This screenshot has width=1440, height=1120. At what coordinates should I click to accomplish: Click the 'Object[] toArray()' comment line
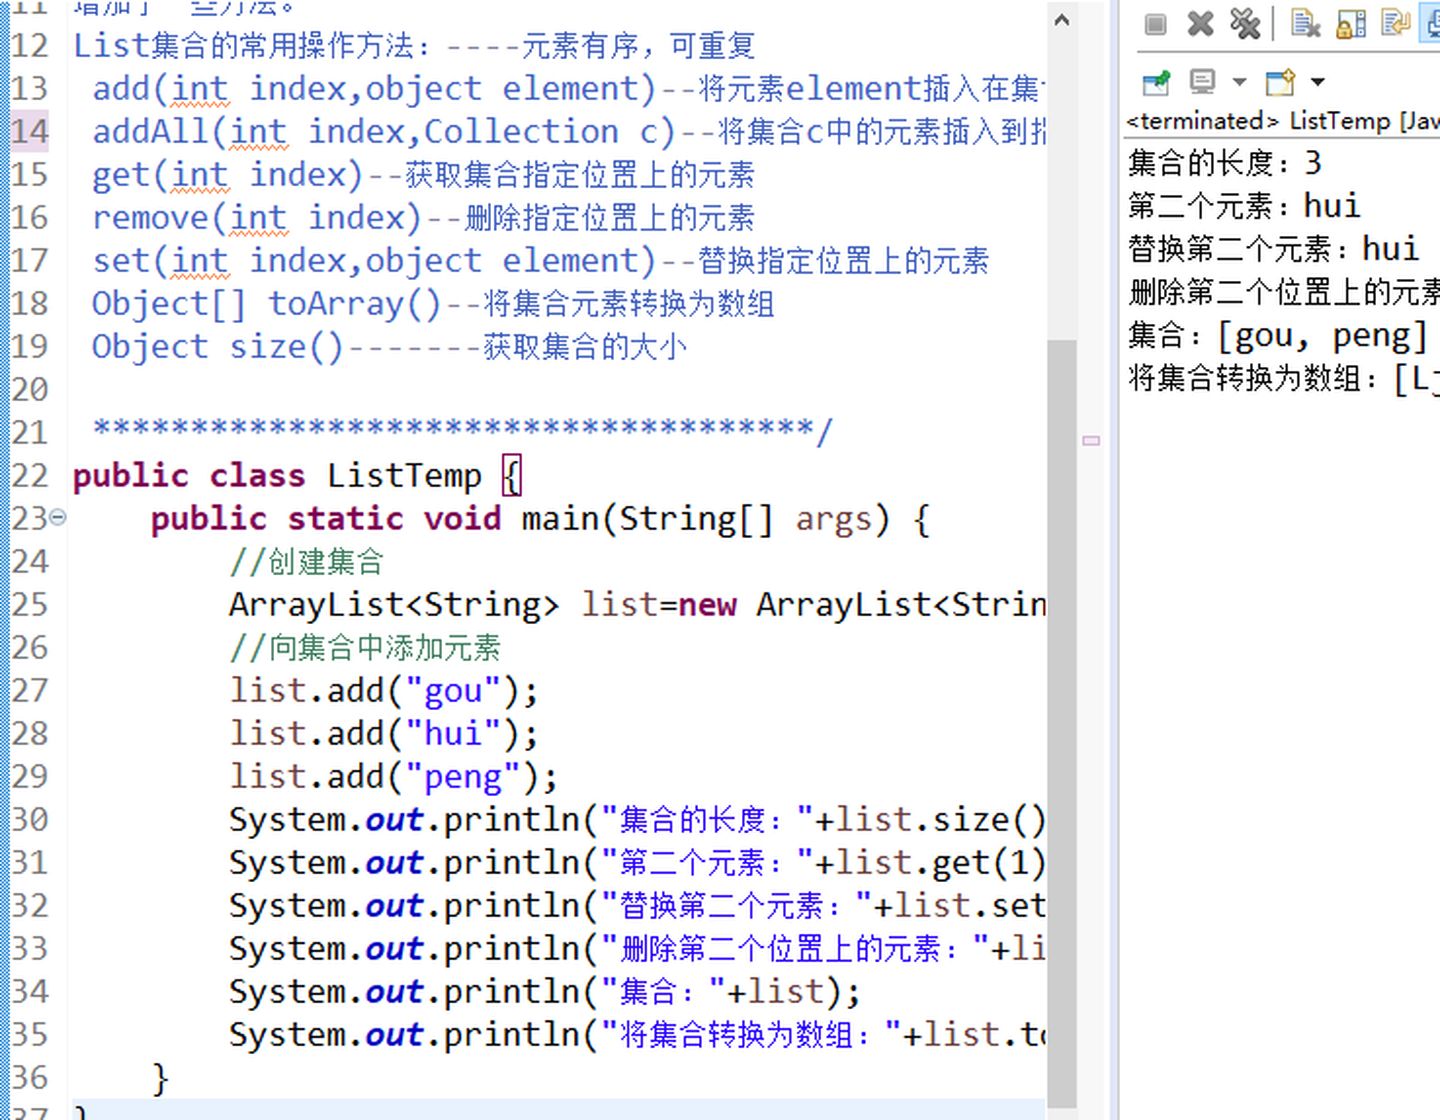tap(433, 303)
